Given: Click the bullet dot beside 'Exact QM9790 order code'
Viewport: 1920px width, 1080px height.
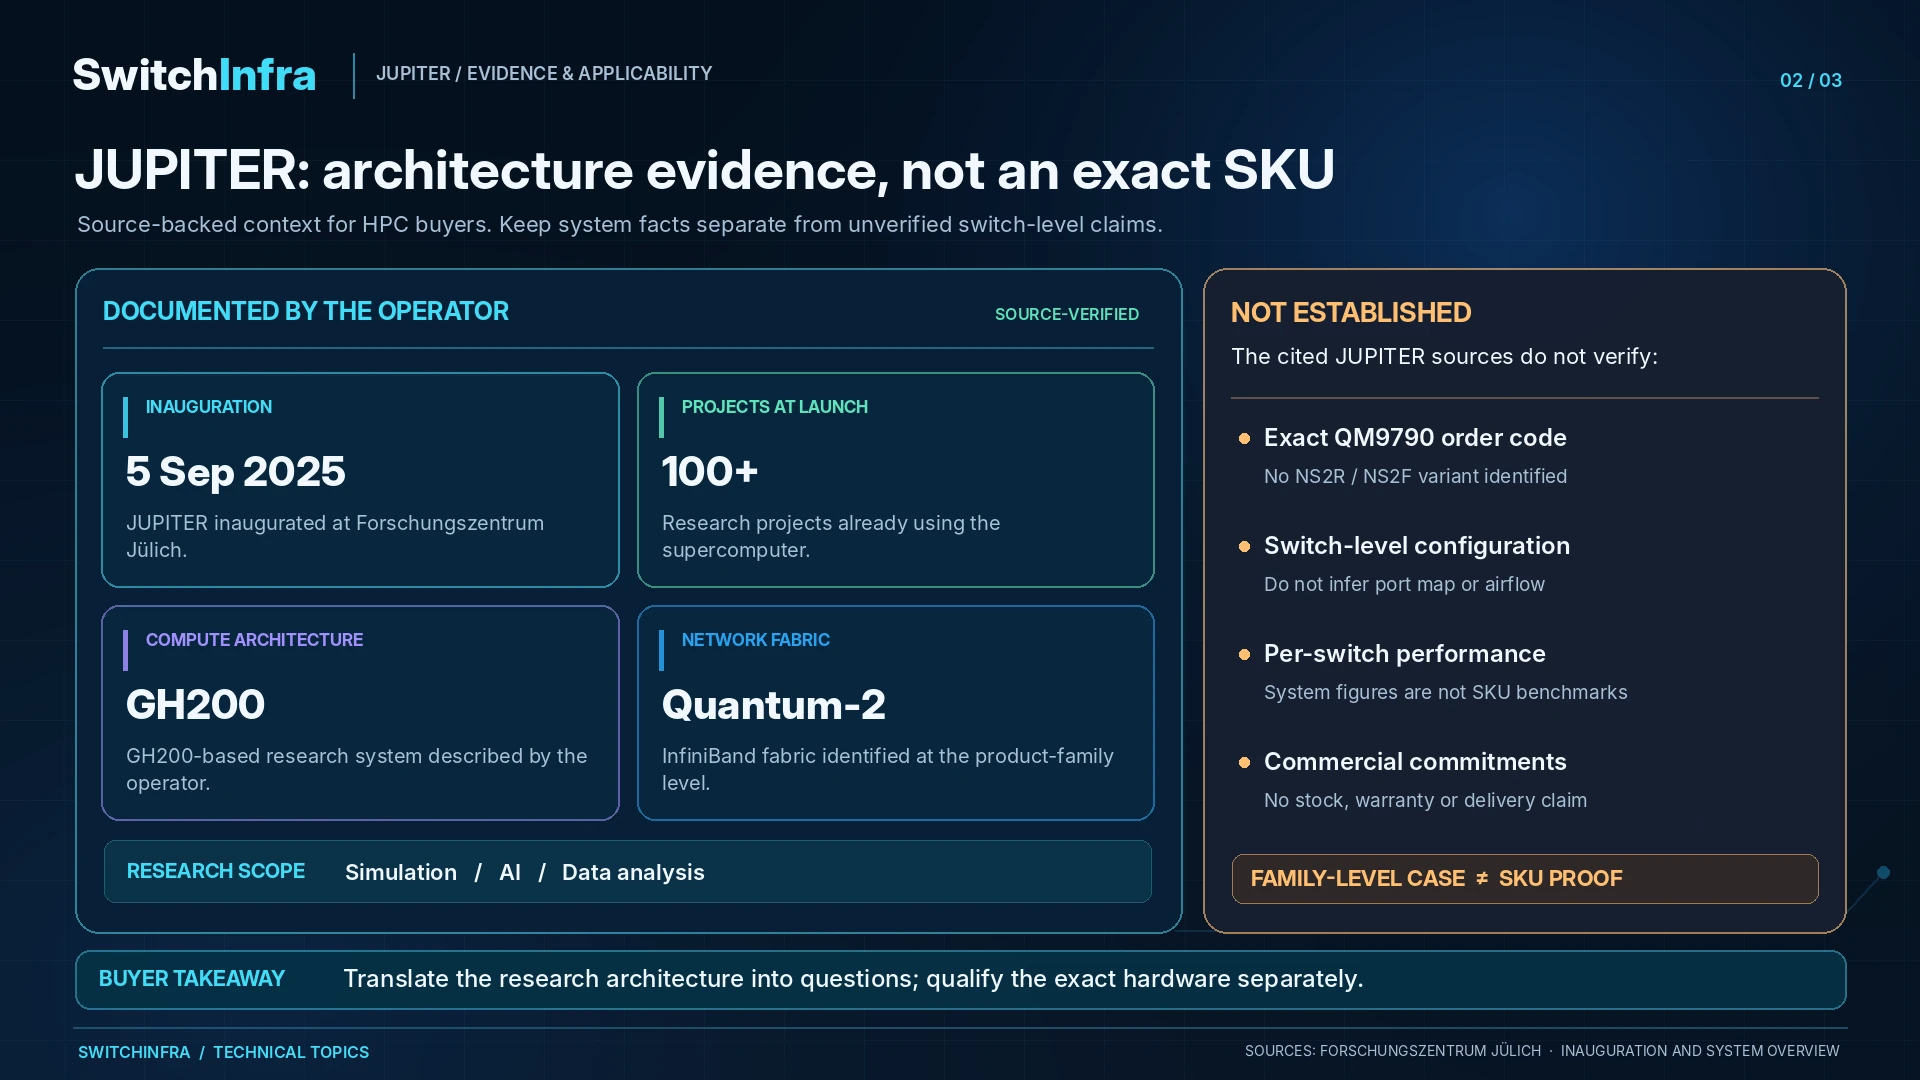Looking at the screenshot, I should click(x=1245, y=438).
